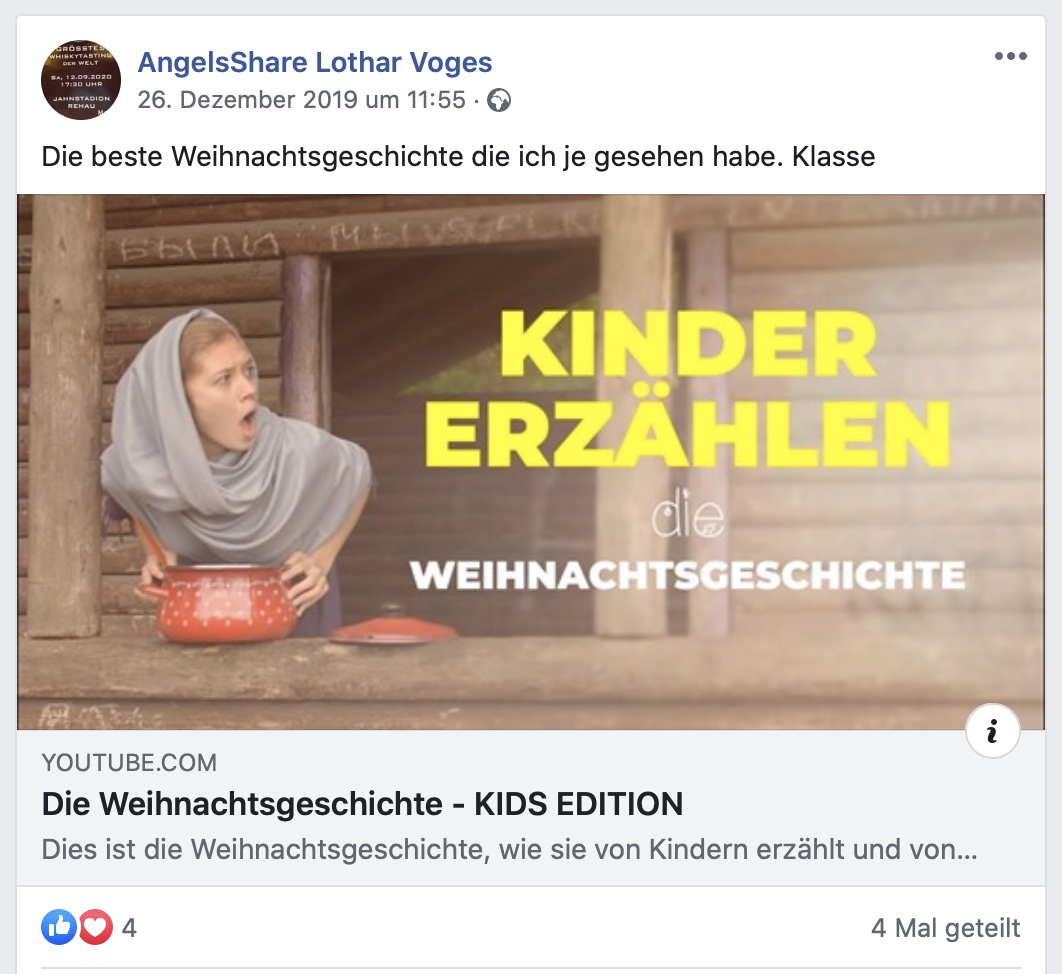Click the white WEIHNACHTSGESCHICHTE text in the preview

point(687,574)
